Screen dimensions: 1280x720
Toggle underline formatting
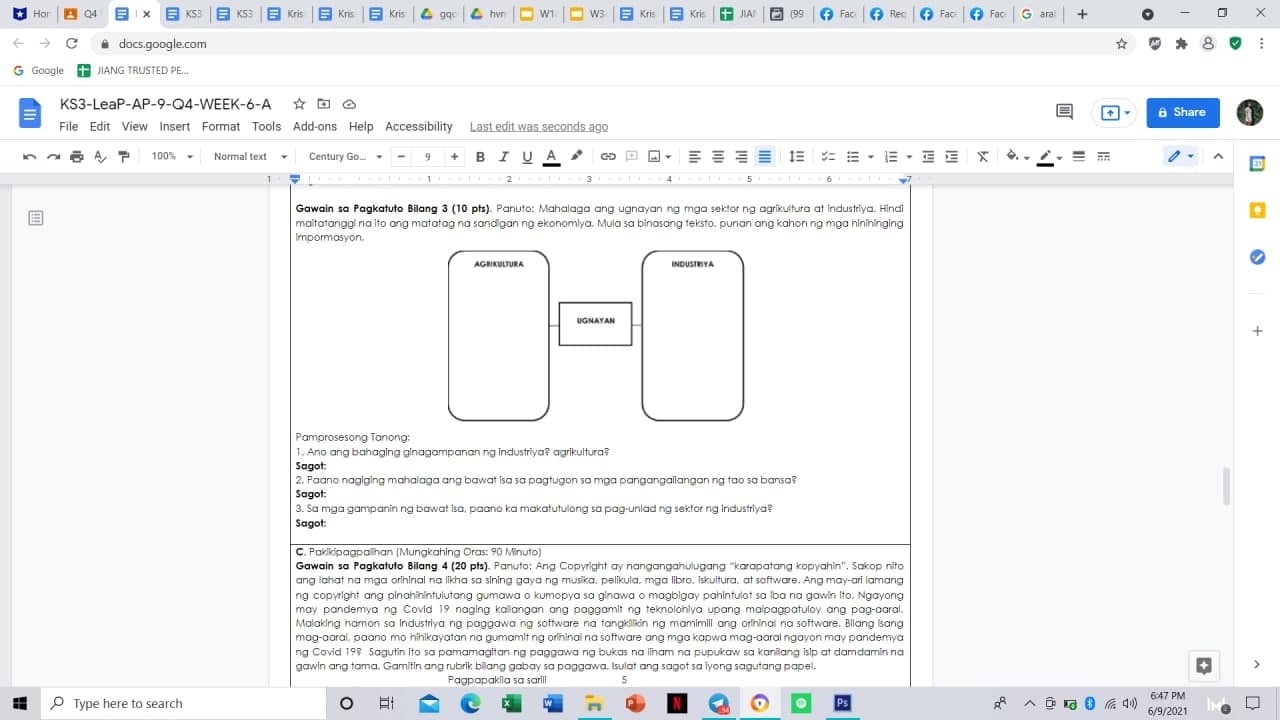527,156
